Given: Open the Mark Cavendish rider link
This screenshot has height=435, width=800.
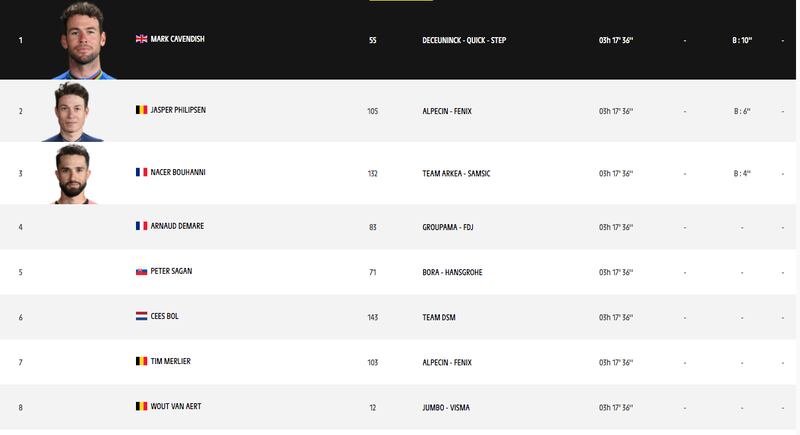Looking at the screenshot, I should coord(178,39).
